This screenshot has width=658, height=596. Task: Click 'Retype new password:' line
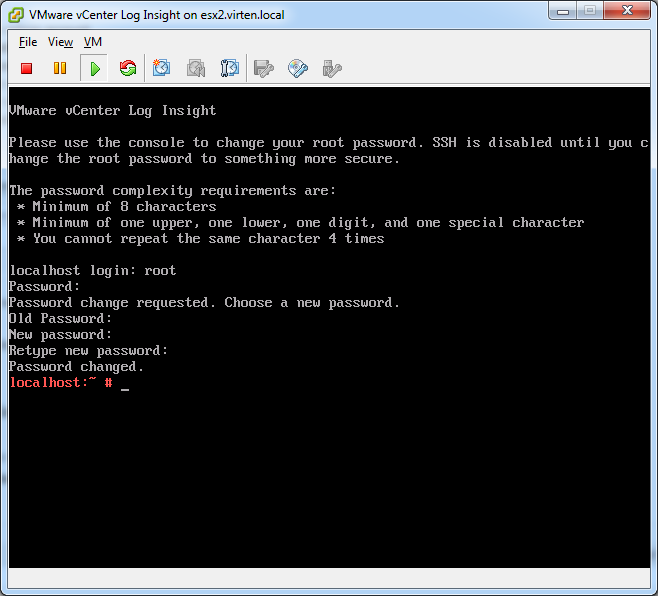pos(89,351)
